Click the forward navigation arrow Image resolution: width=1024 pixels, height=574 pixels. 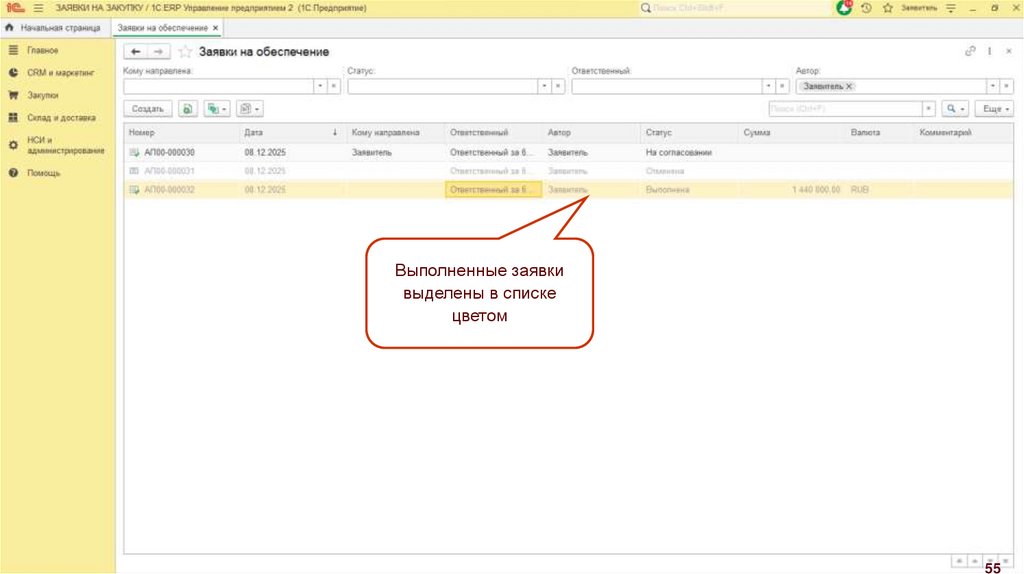point(158,52)
